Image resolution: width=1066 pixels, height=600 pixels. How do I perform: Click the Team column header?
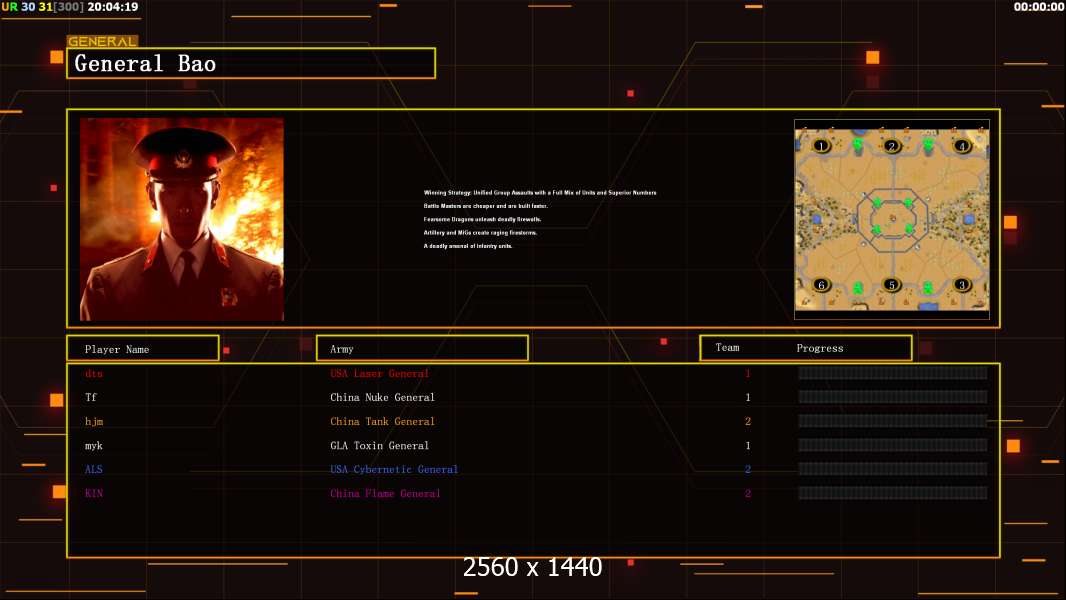pyautogui.click(x=727, y=347)
